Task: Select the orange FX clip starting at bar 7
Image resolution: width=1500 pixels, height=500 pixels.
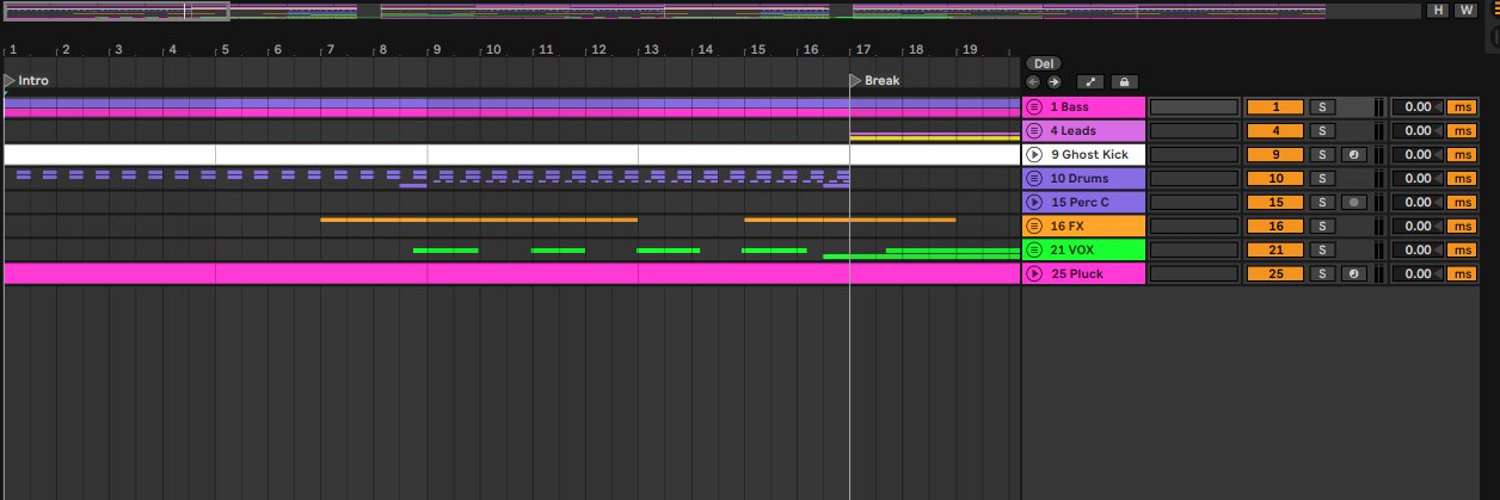Action: [x=478, y=219]
